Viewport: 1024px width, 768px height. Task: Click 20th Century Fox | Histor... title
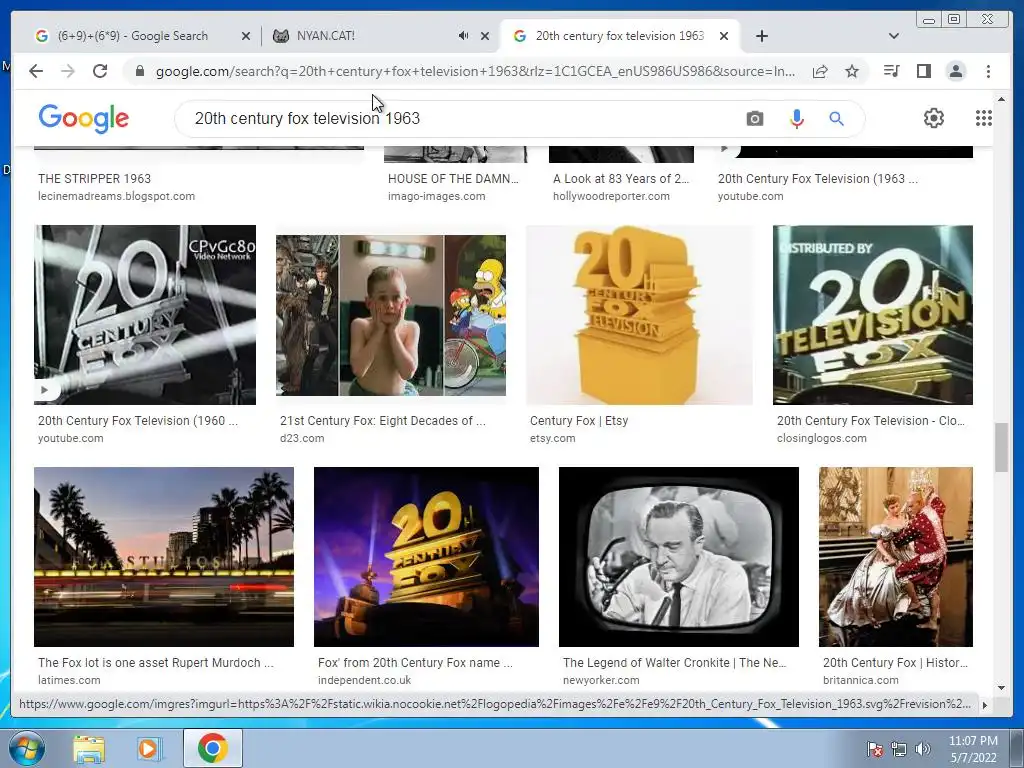[895, 663]
